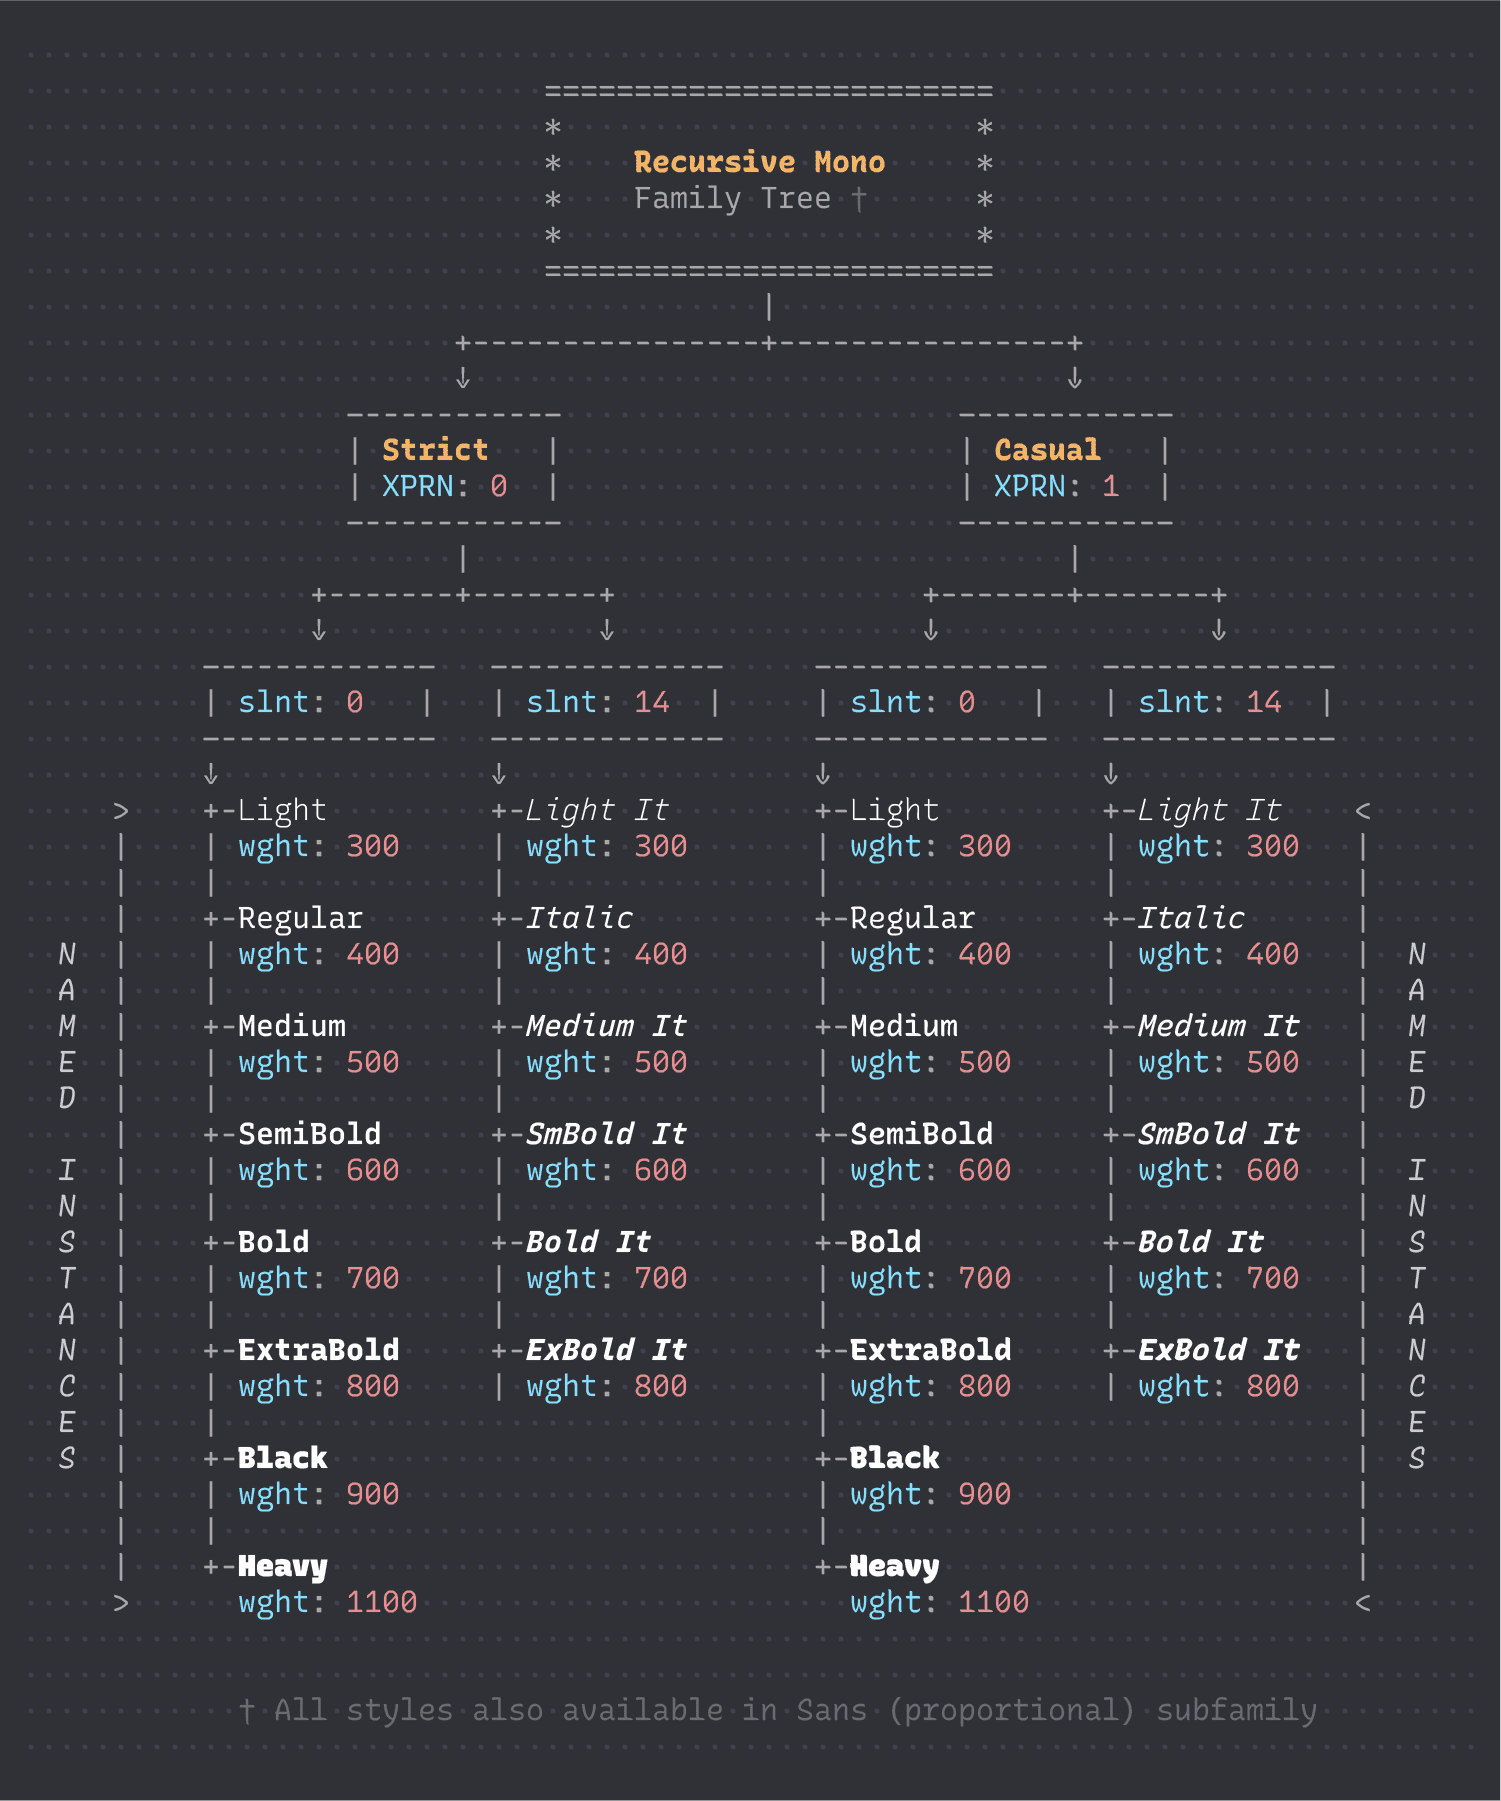
Task: Click "wght: 800" under Strict ExtraBold
Action: coord(318,1387)
